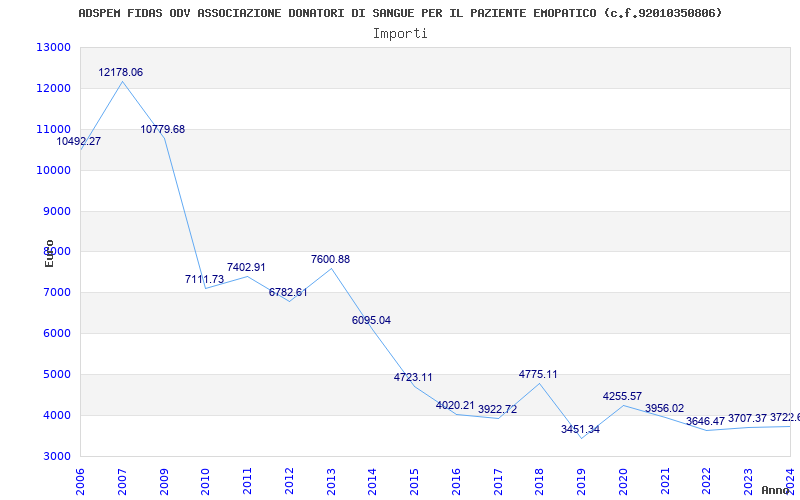
Task: Click the 10492.27 data label for 2006
Action: (x=78, y=142)
